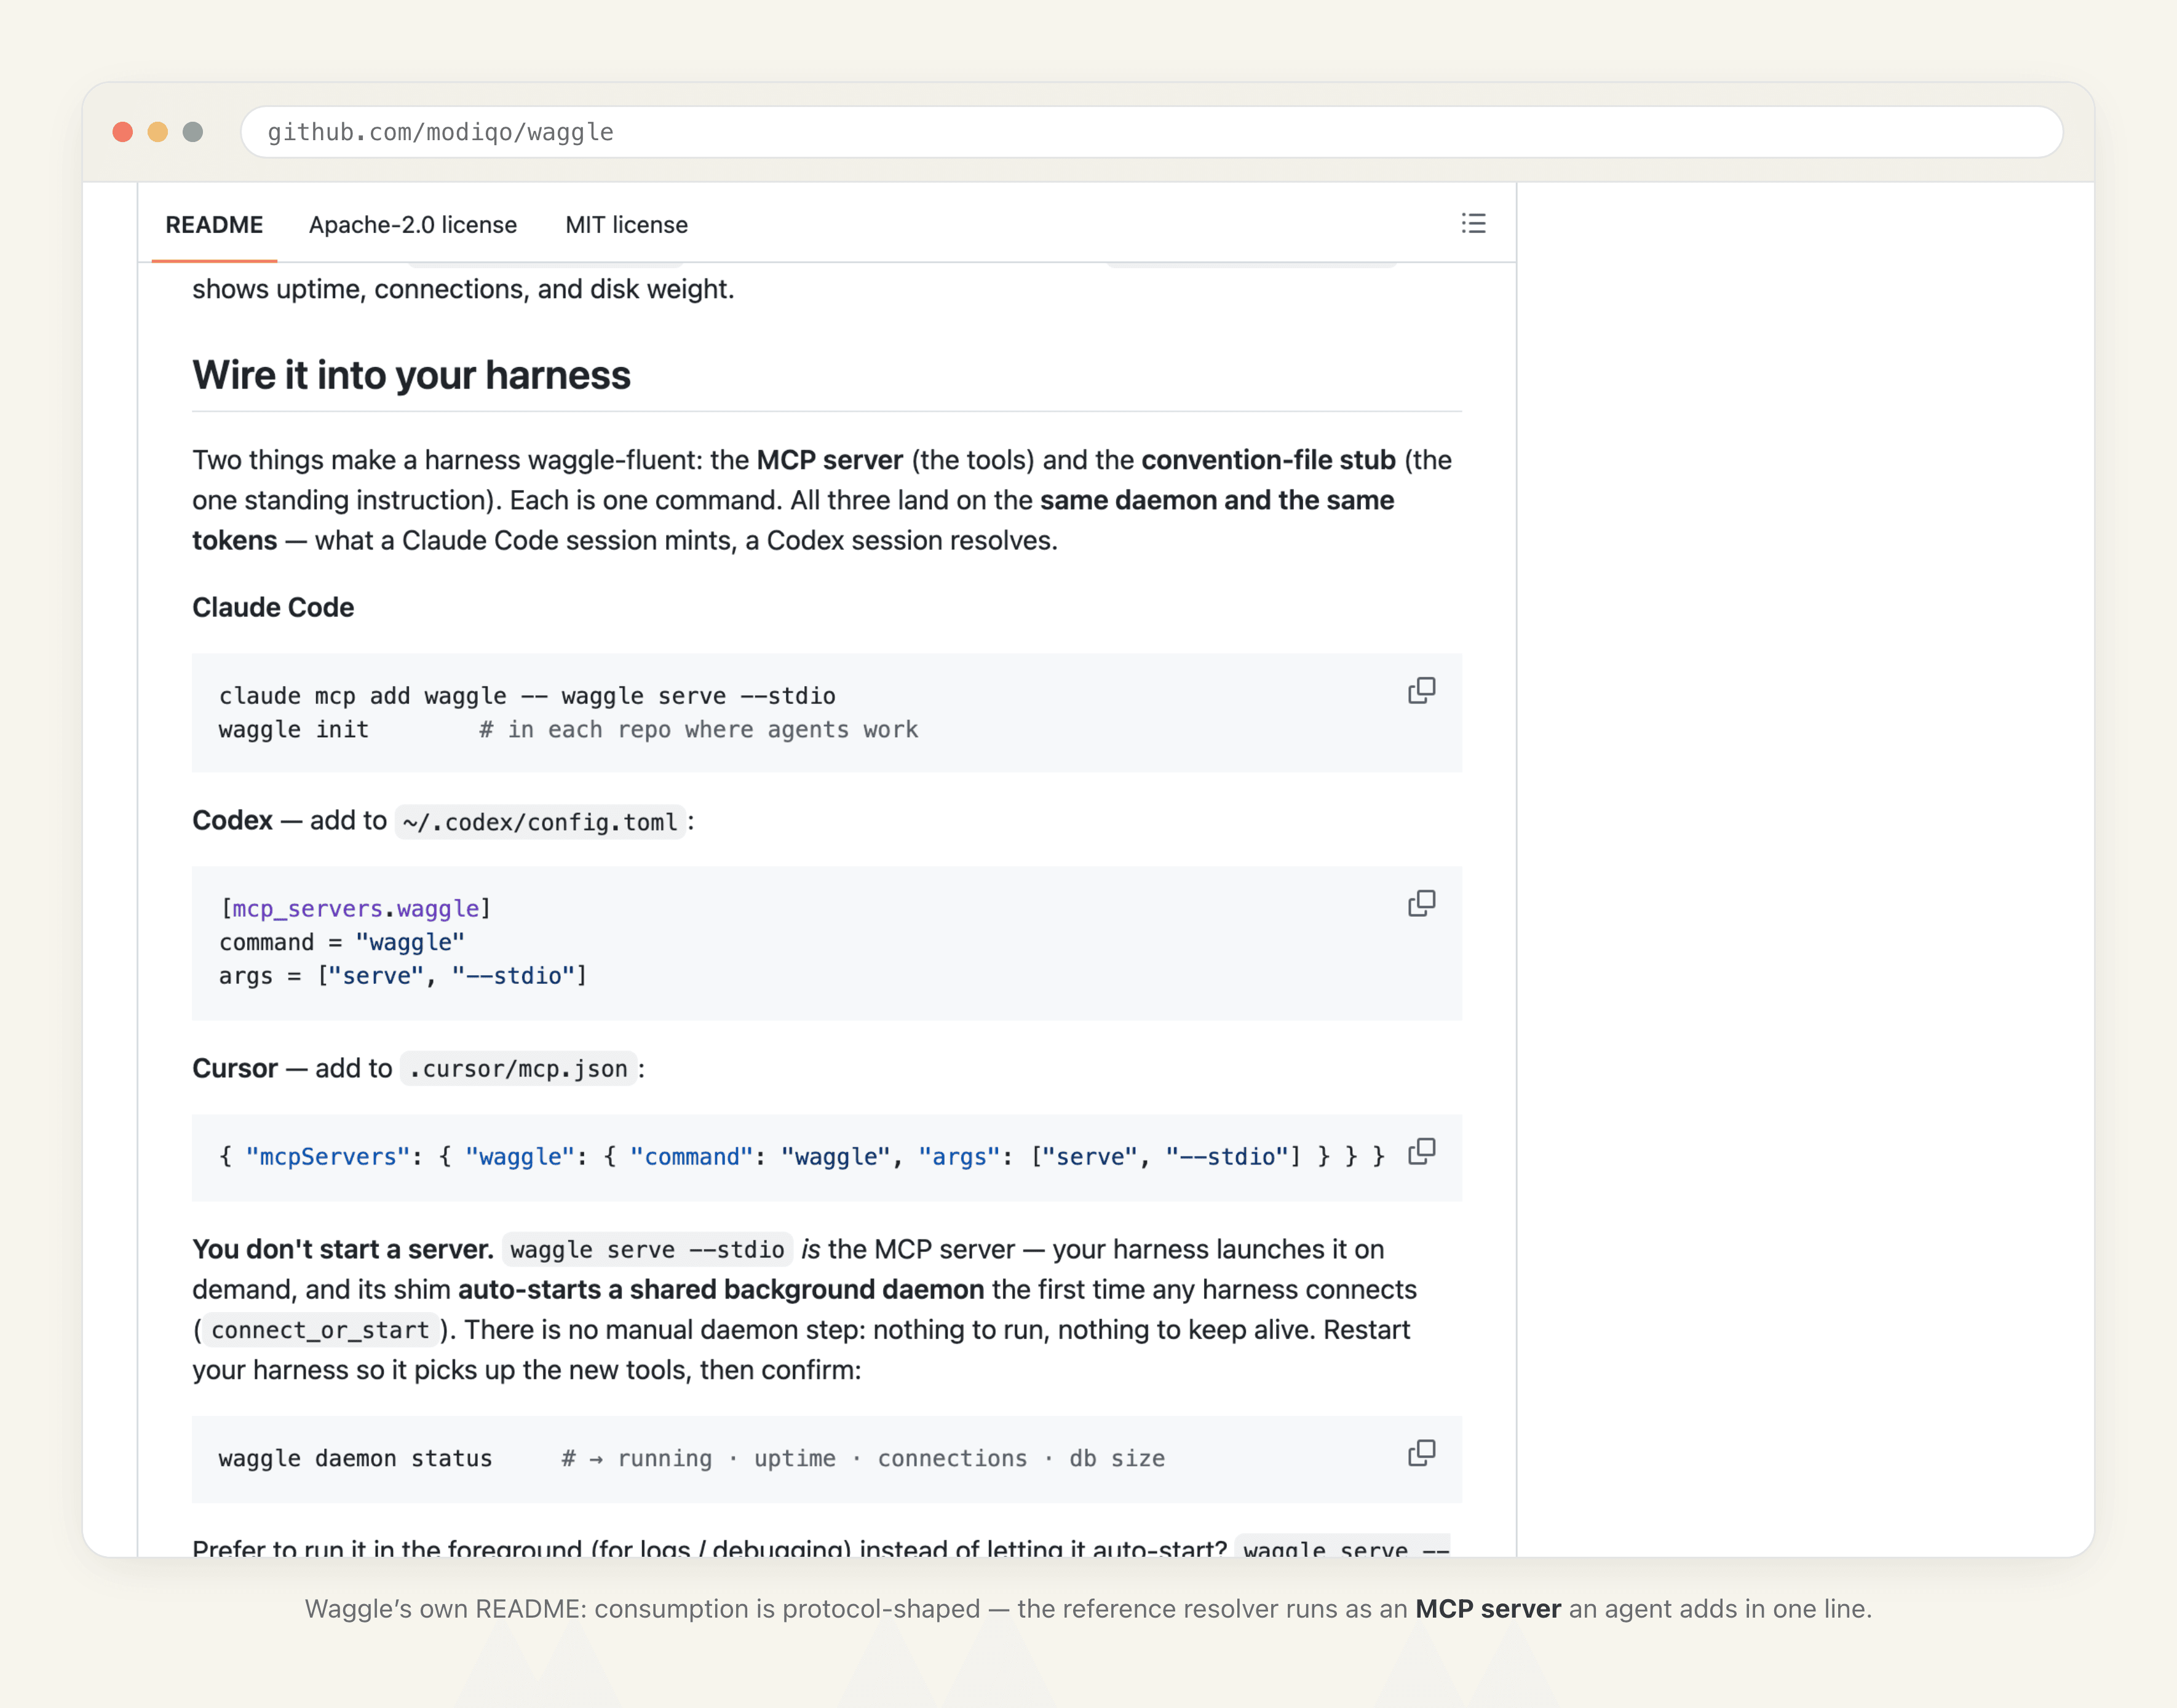Click the yellow minimize window dot
Viewport: 2177px width, 1708px height.
158,132
